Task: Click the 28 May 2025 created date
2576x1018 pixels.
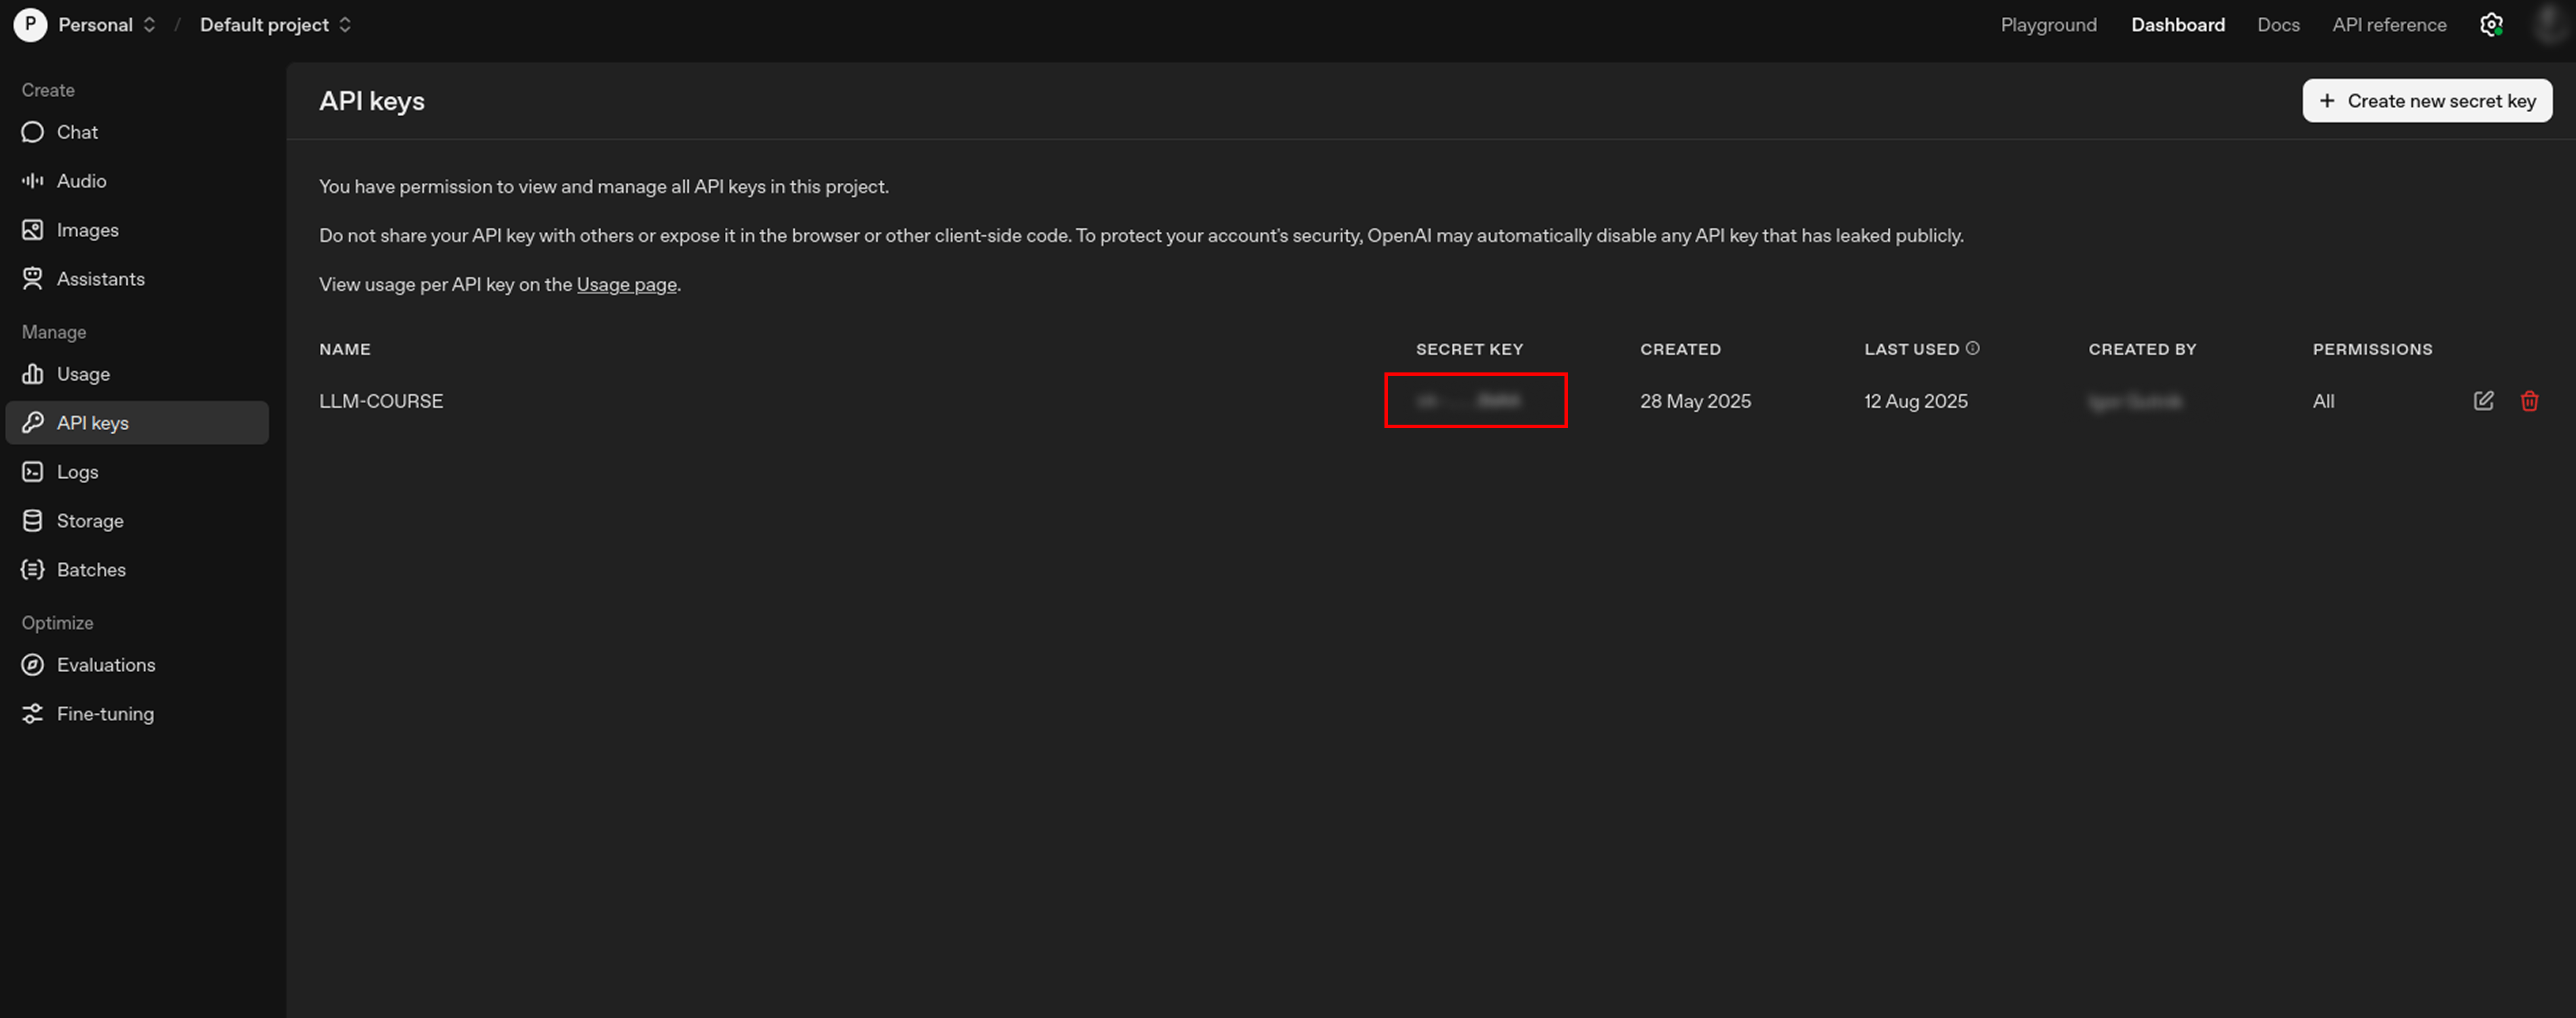Action: 1695,401
